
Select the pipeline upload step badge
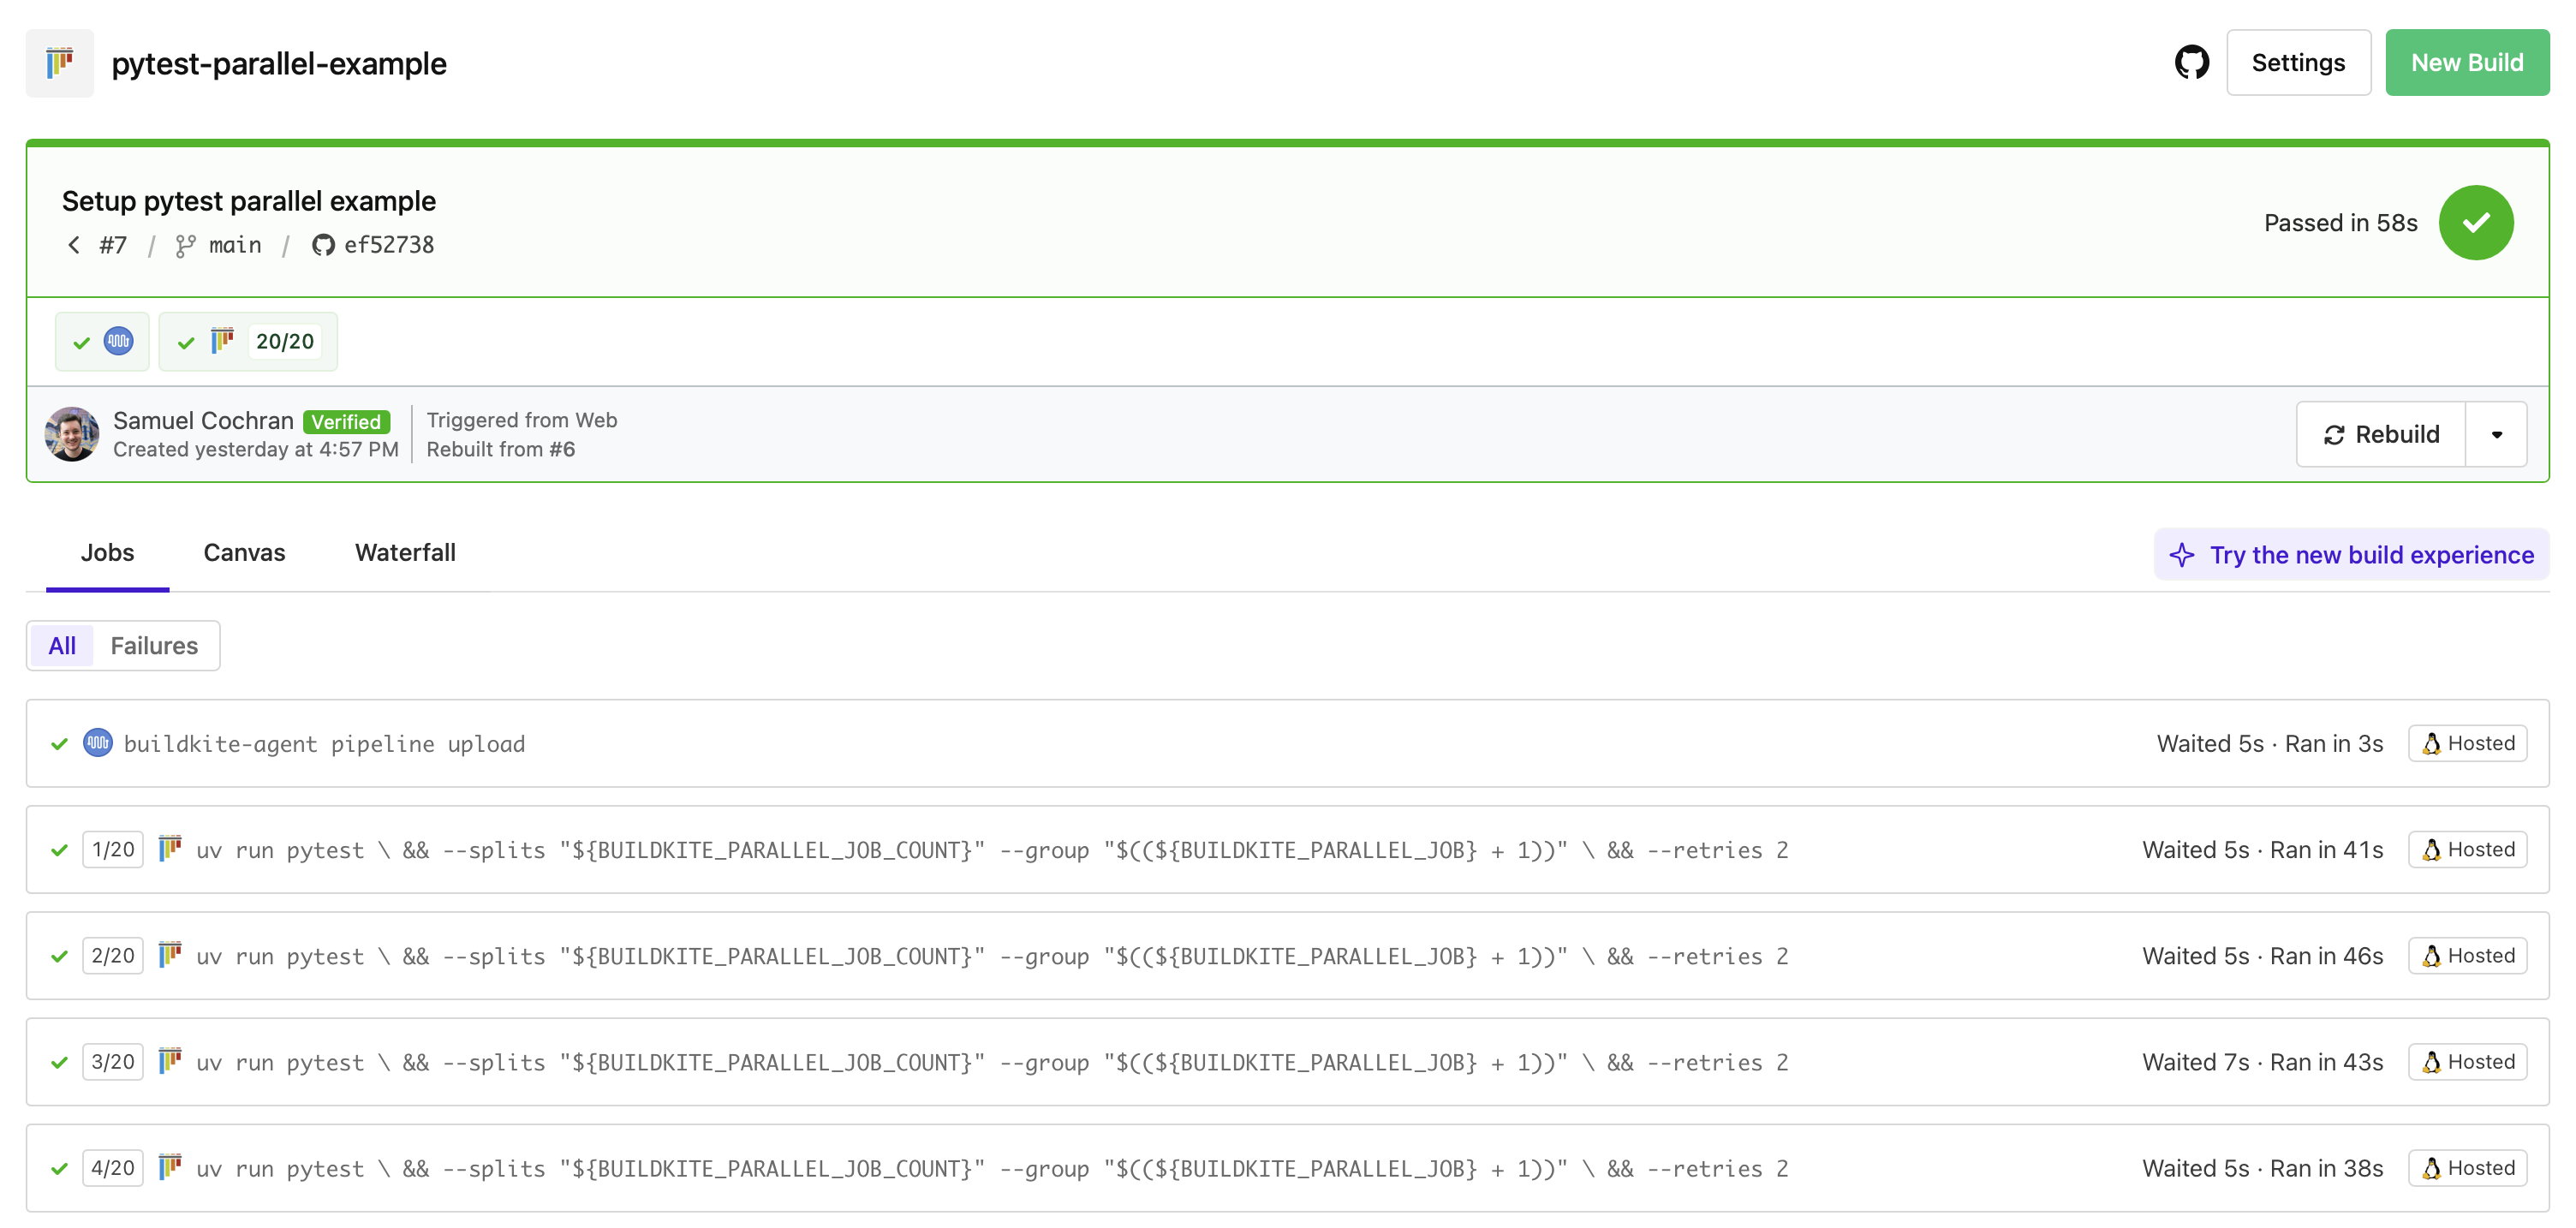coord(102,342)
